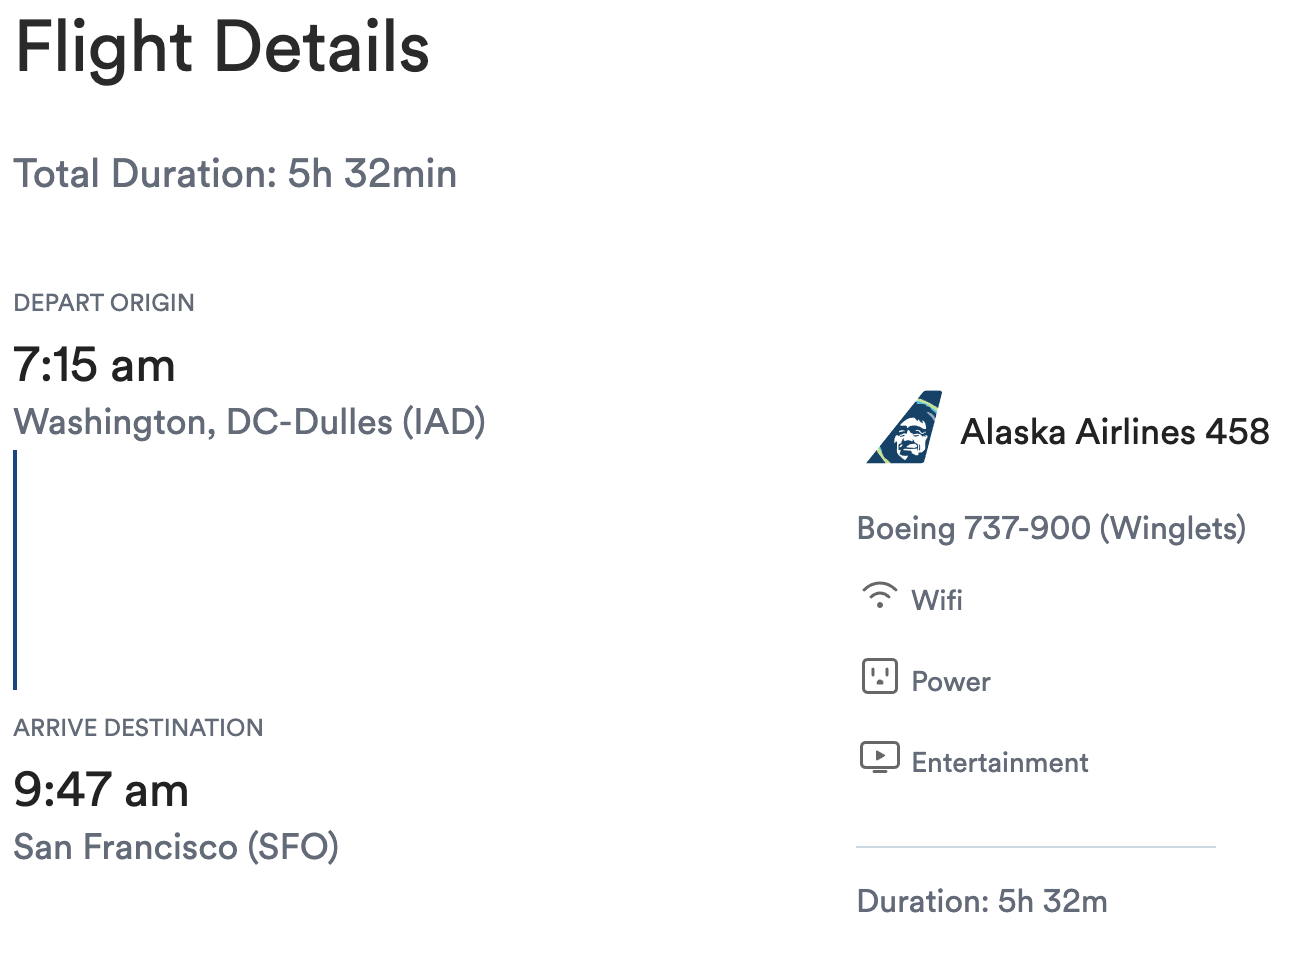This screenshot has height=962, width=1300.
Task: Click the Wifi amenity label
Action: coord(937,600)
